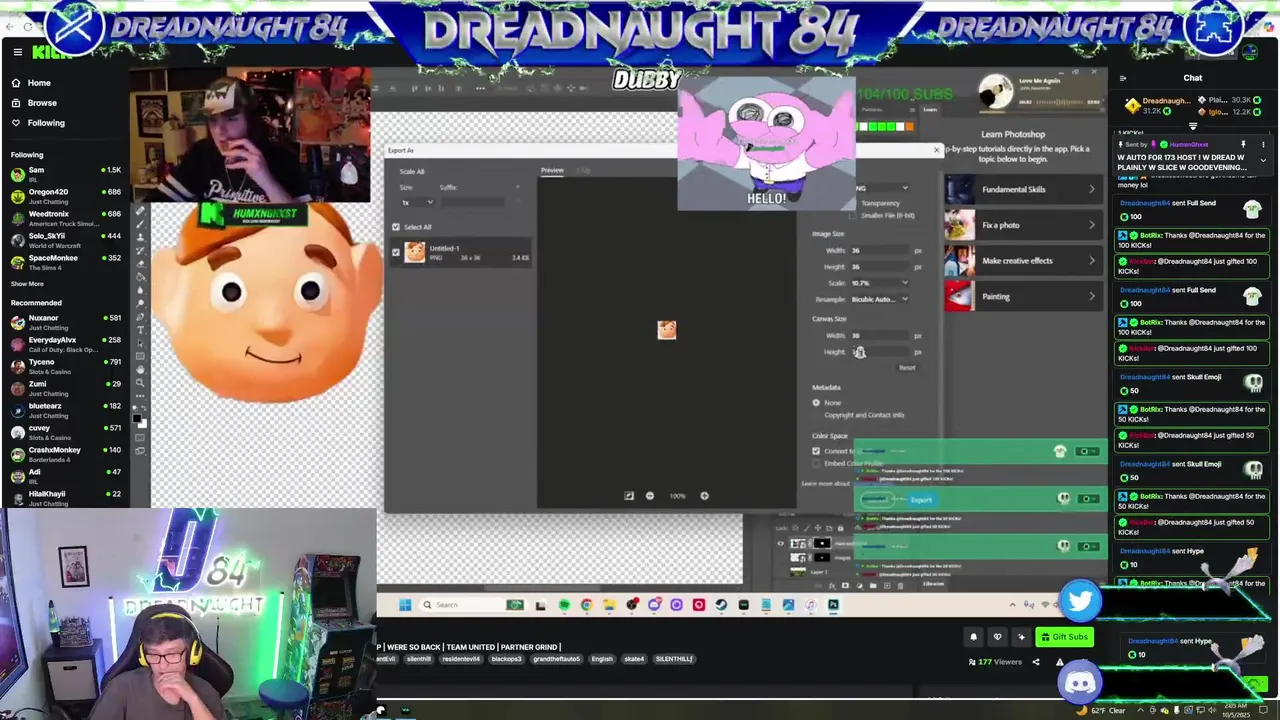Create a new layer group folder

click(x=873, y=585)
